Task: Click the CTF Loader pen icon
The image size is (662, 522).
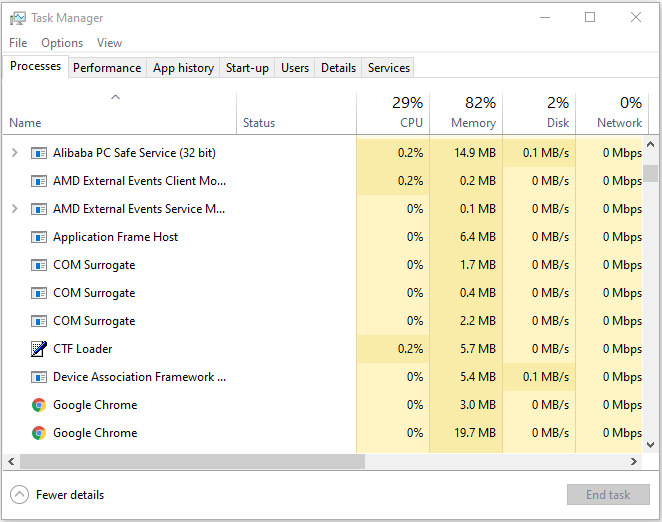Action: pos(39,349)
